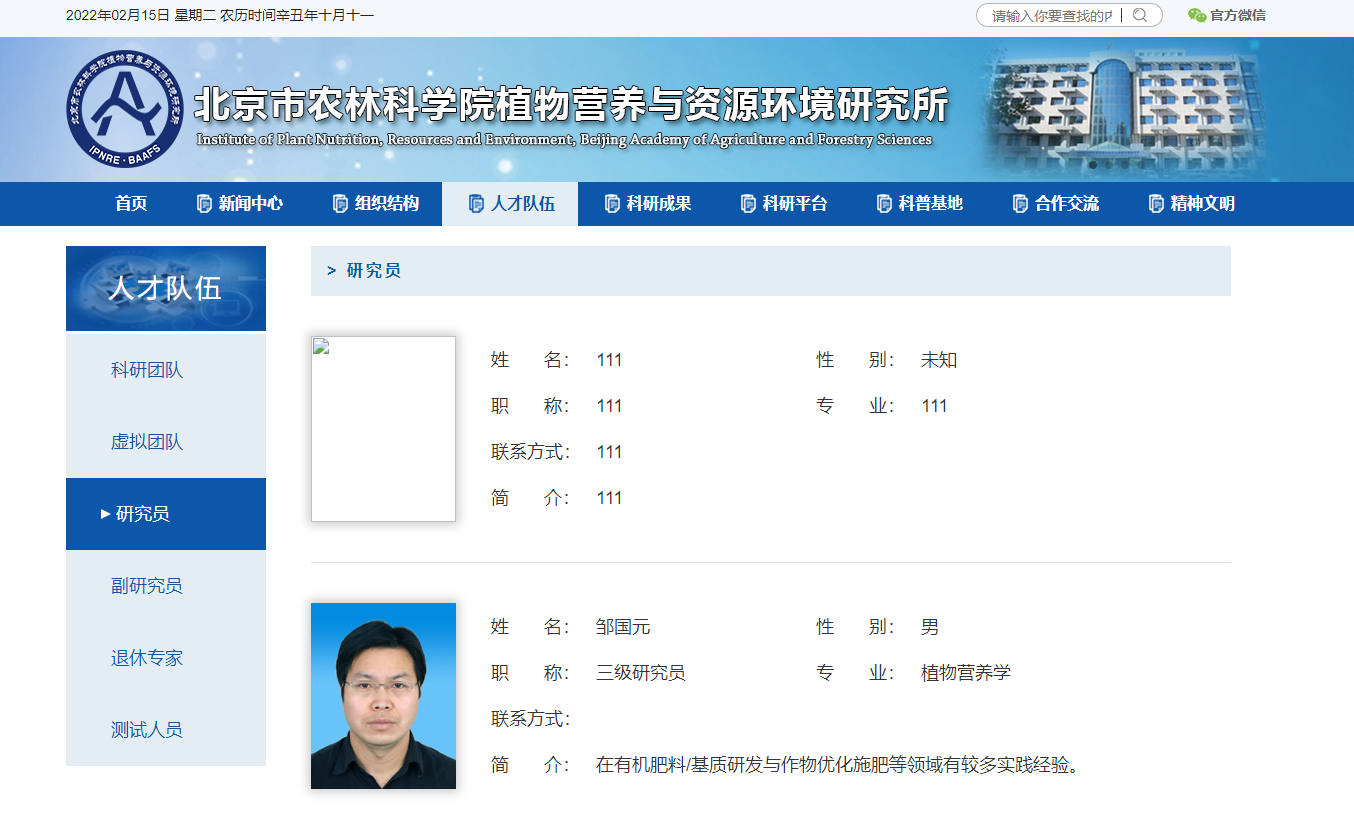Click the gender value 未知
The height and width of the screenshot is (822, 1354).
coord(939,360)
